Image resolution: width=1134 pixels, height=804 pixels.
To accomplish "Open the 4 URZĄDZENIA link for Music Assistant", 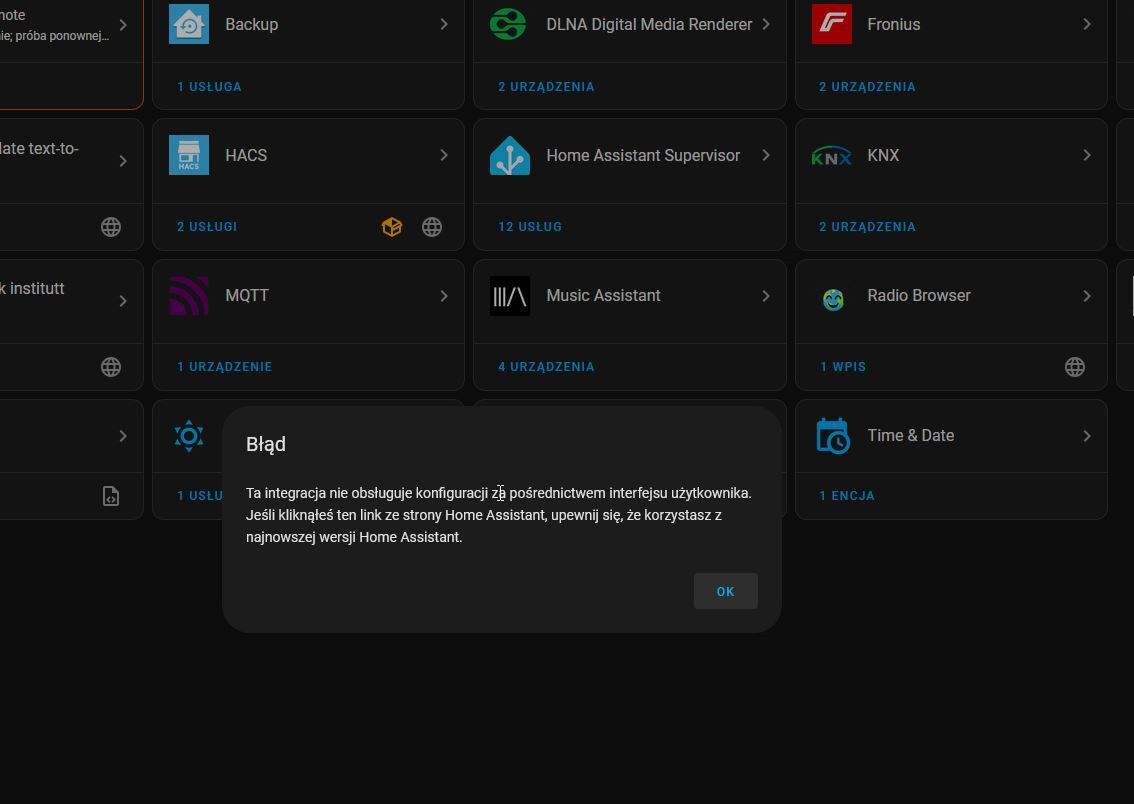I will click(x=546, y=367).
